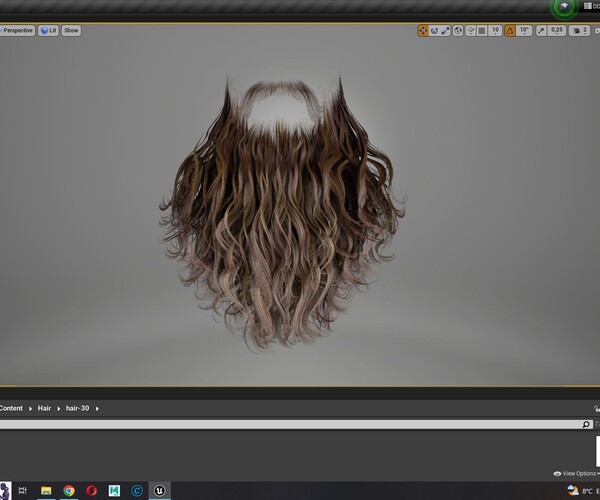
Task: Toggle rotation snapping triangle icon
Action: 510,31
